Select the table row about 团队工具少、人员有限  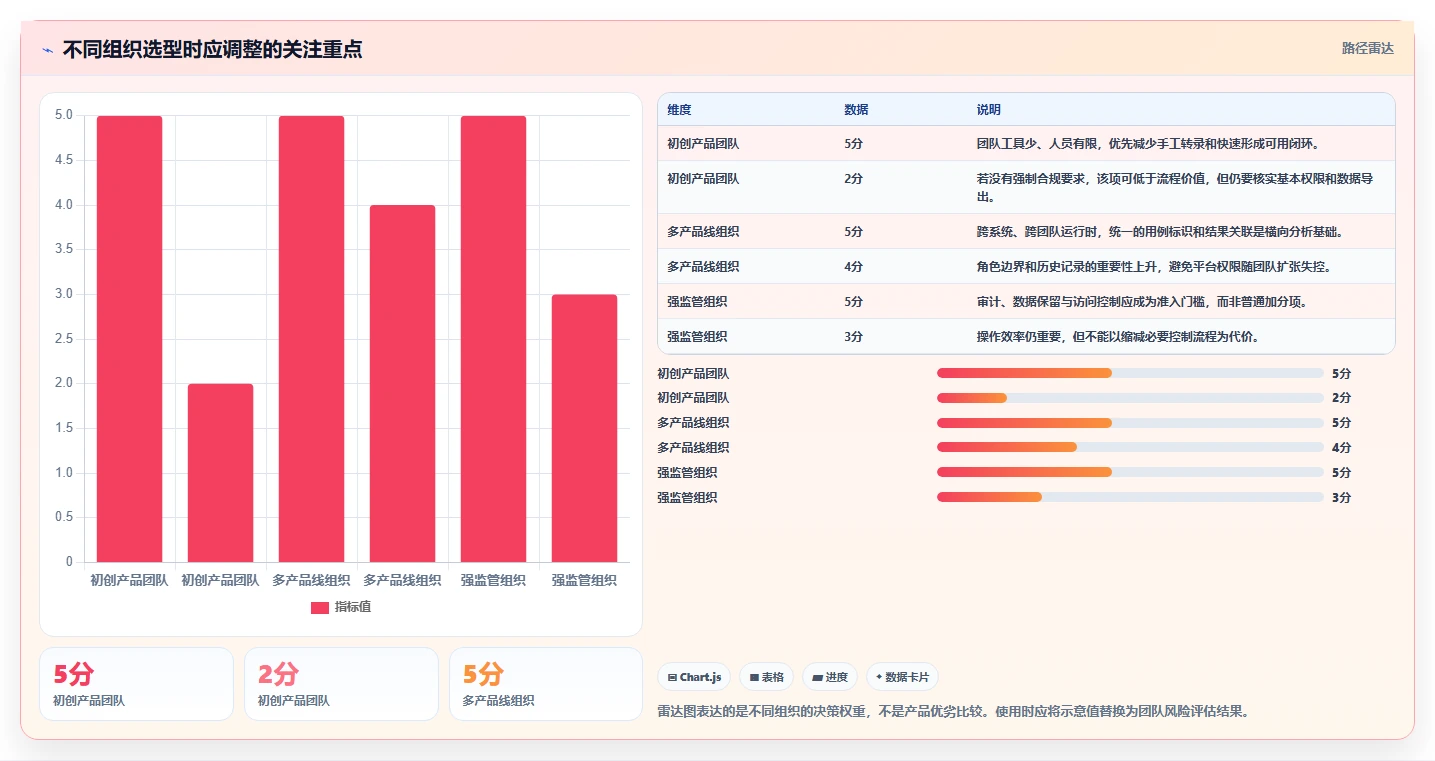click(x=1026, y=144)
